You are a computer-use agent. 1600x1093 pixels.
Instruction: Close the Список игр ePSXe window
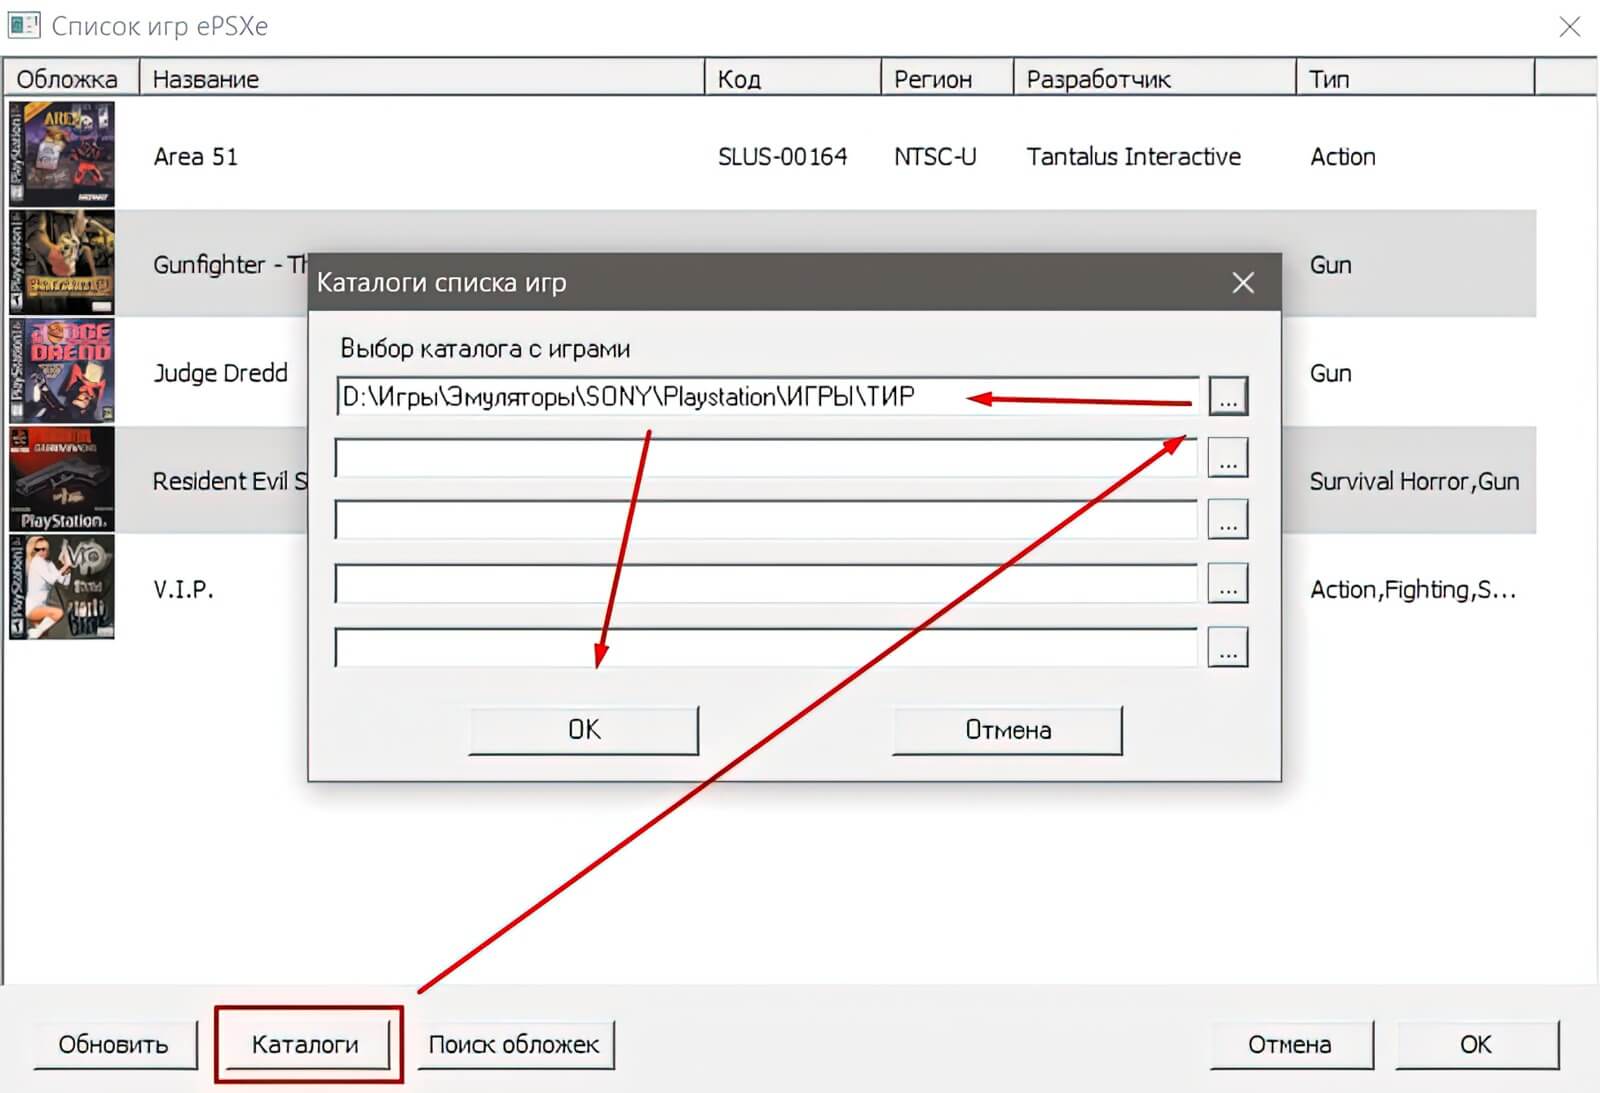tap(1570, 26)
